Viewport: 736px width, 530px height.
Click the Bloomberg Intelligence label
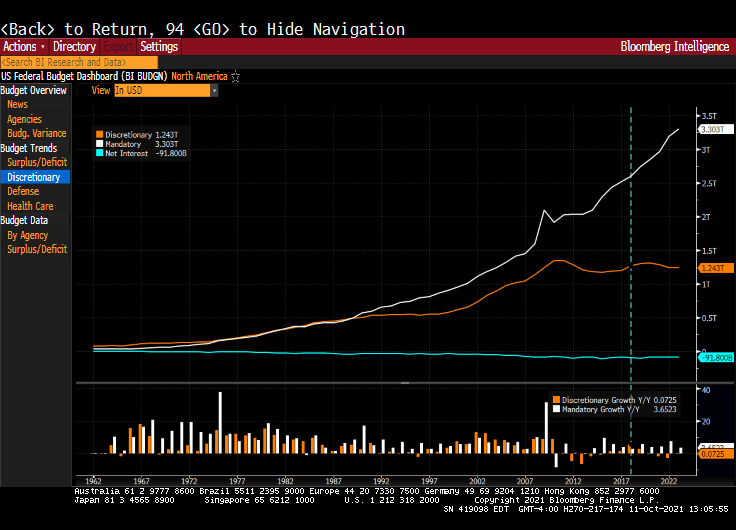[x=676, y=47]
